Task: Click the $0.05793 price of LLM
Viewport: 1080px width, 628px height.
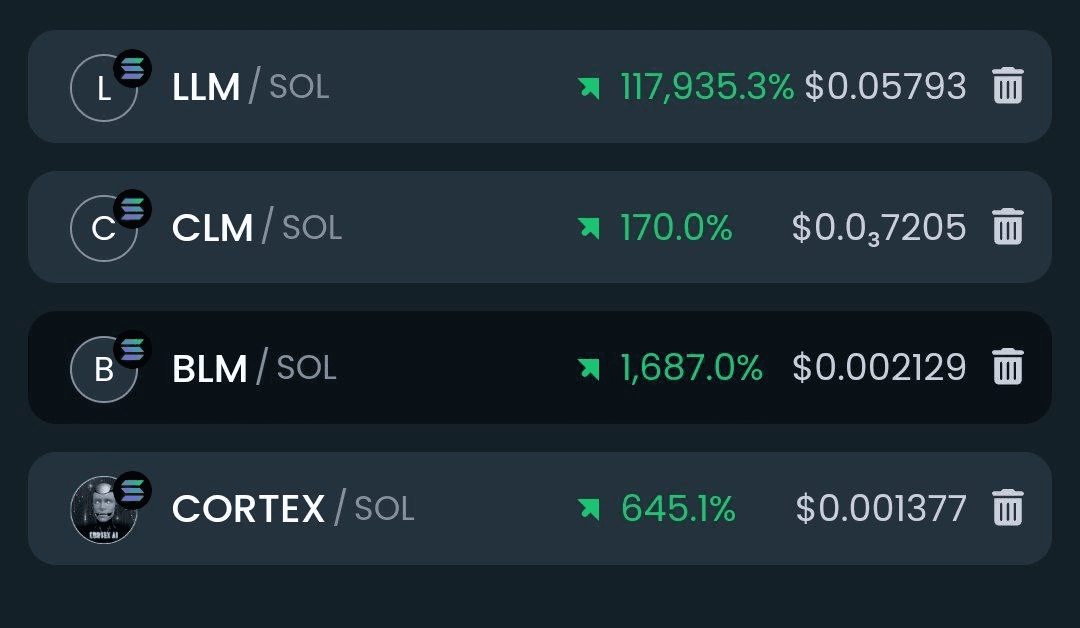Action: 886,87
